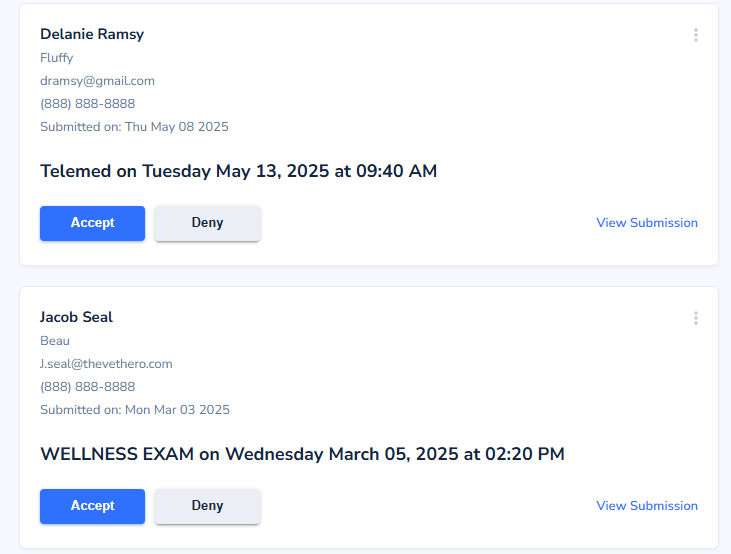Image resolution: width=731 pixels, height=554 pixels.
Task: Accept Jacob Seal's Wellness Exam request
Action: [92, 506]
